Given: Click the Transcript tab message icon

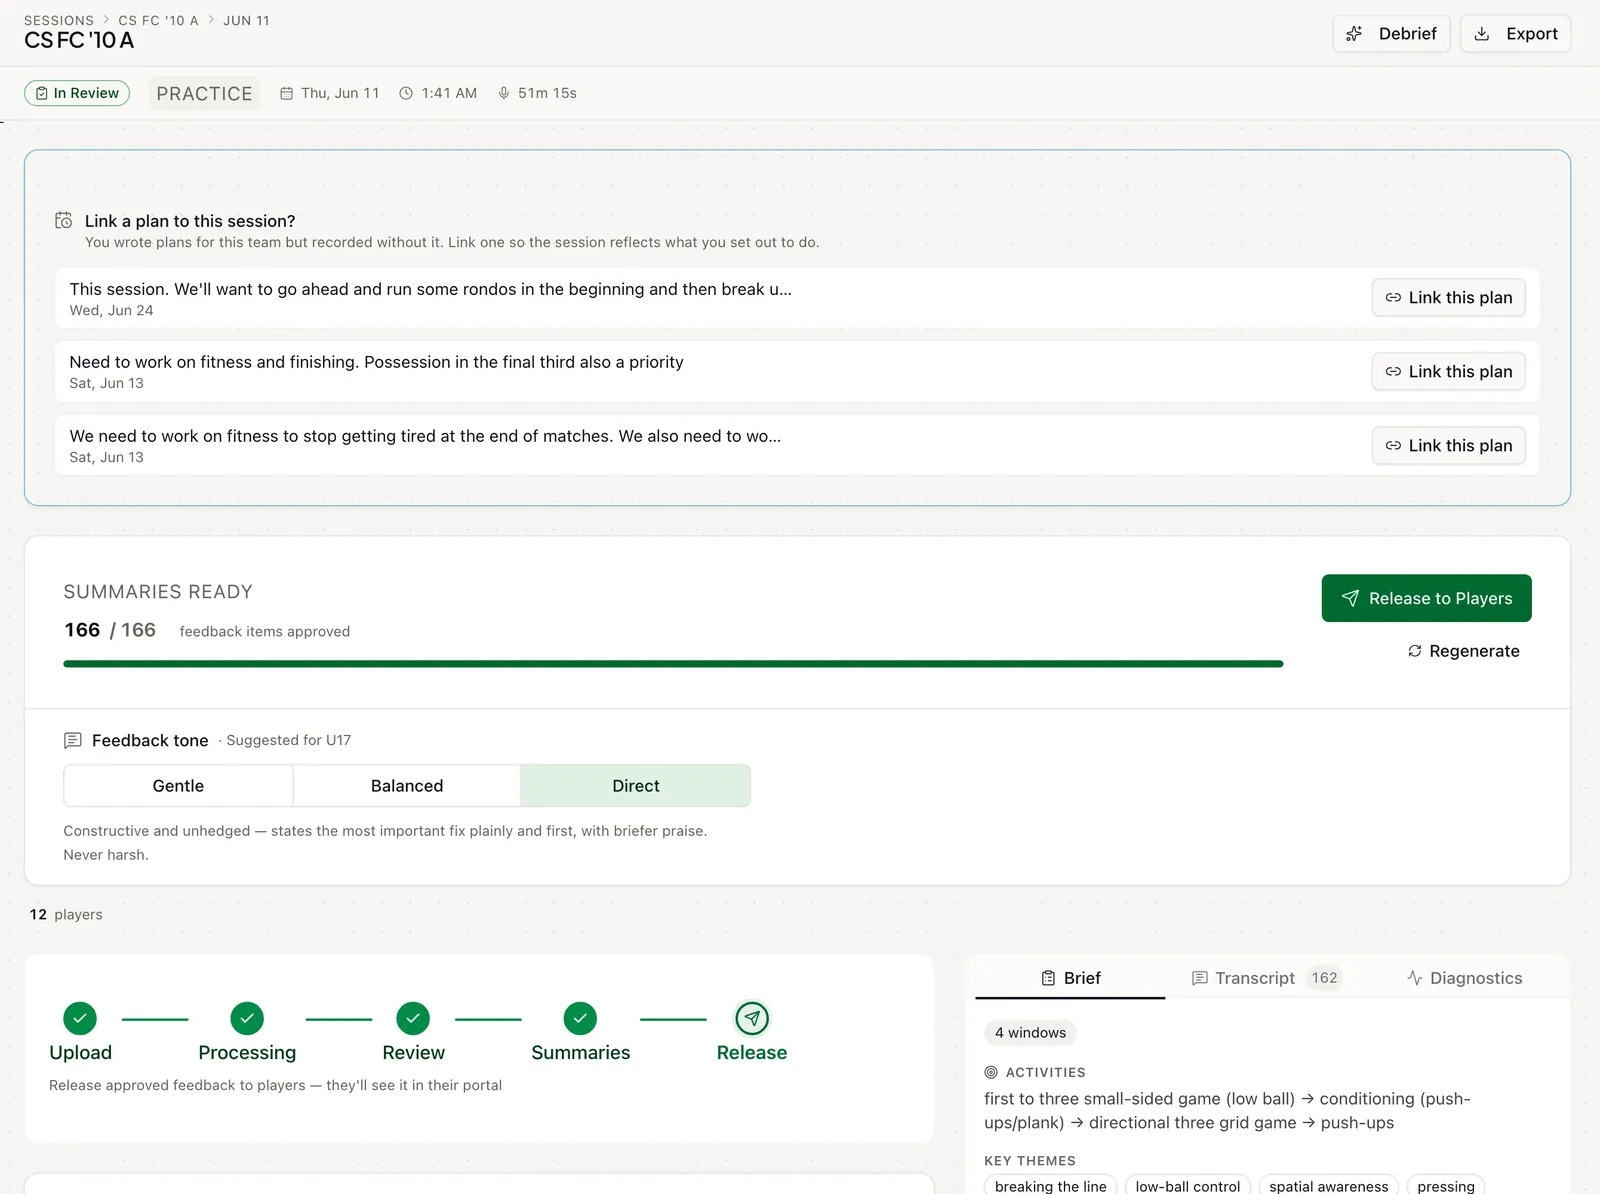Looking at the screenshot, I should coord(1200,978).
